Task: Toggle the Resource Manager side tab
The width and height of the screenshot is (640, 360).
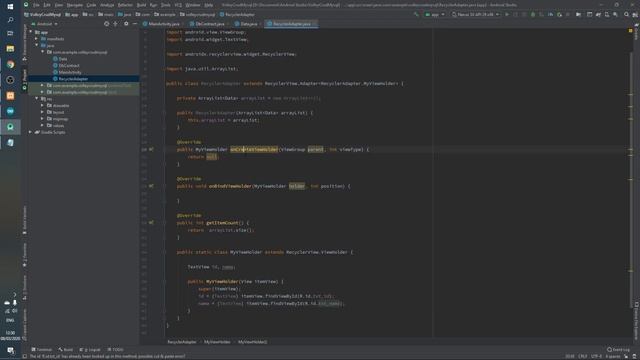Action: [x=24, y=43]
